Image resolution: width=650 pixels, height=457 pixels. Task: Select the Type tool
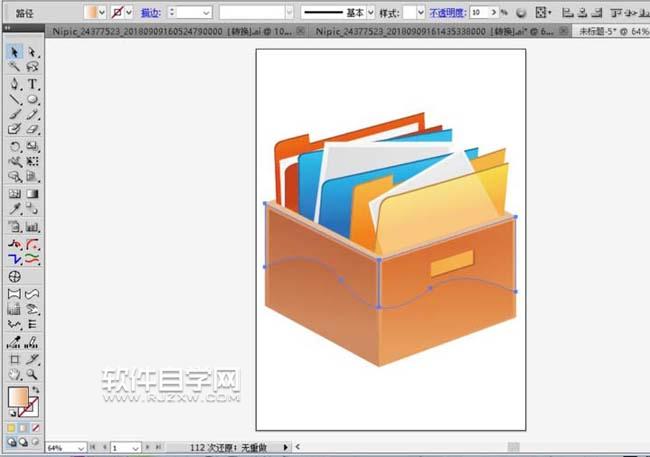[x=32, y=84]
